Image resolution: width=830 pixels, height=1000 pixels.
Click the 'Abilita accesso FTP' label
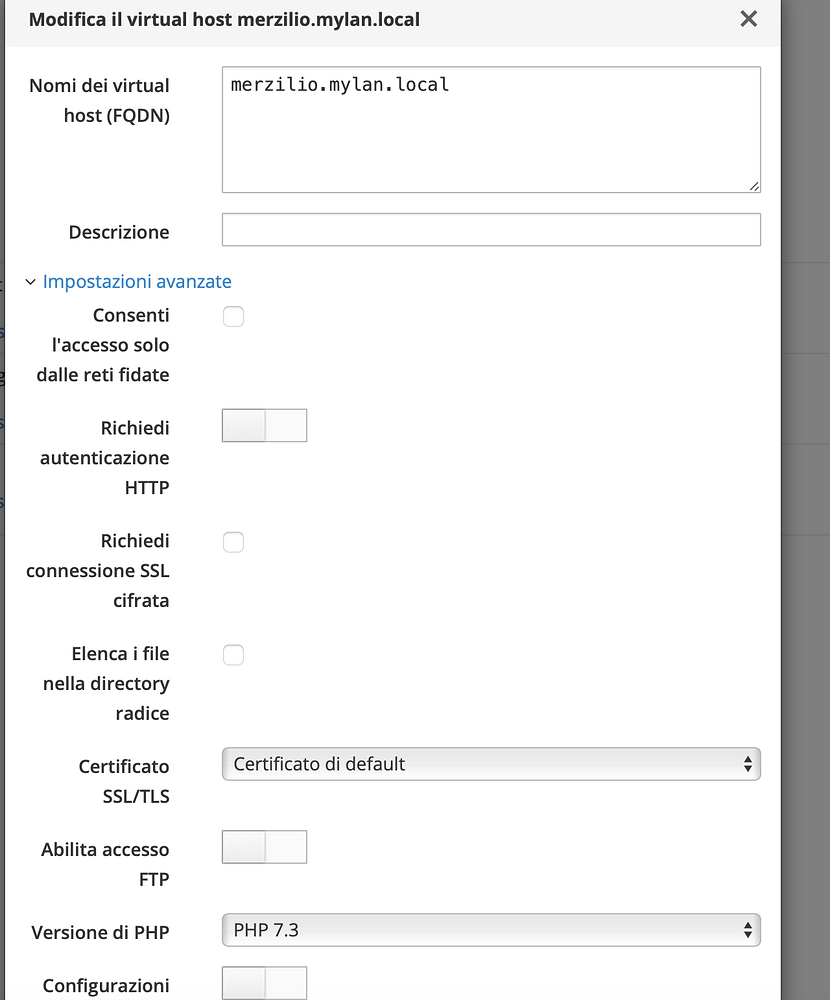coord(105,864)
